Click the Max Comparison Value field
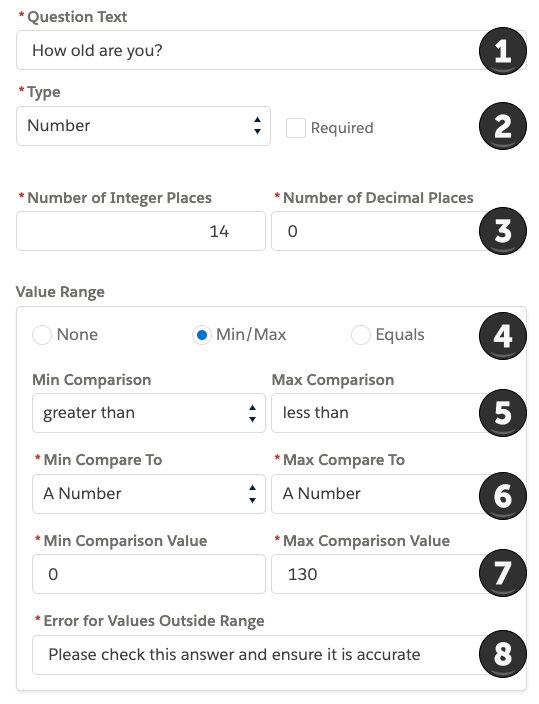This screenshot has width=539, height=704. (376, 574)
